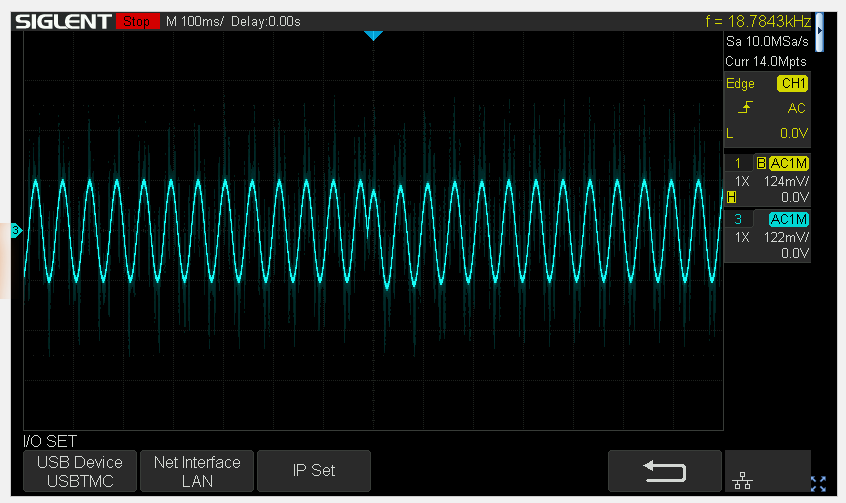Click the channel 3 scale 122mV/ value

coord(786,237)
